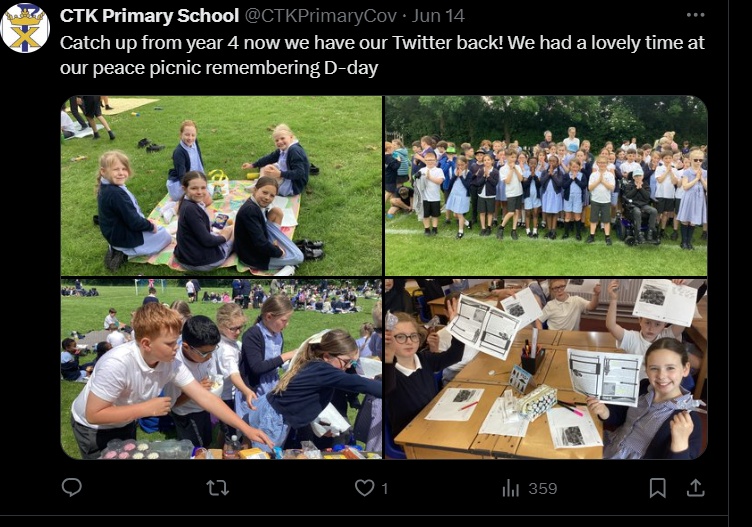
Task: Click the tweet text about peace picnic
Action: pos(382,55)
